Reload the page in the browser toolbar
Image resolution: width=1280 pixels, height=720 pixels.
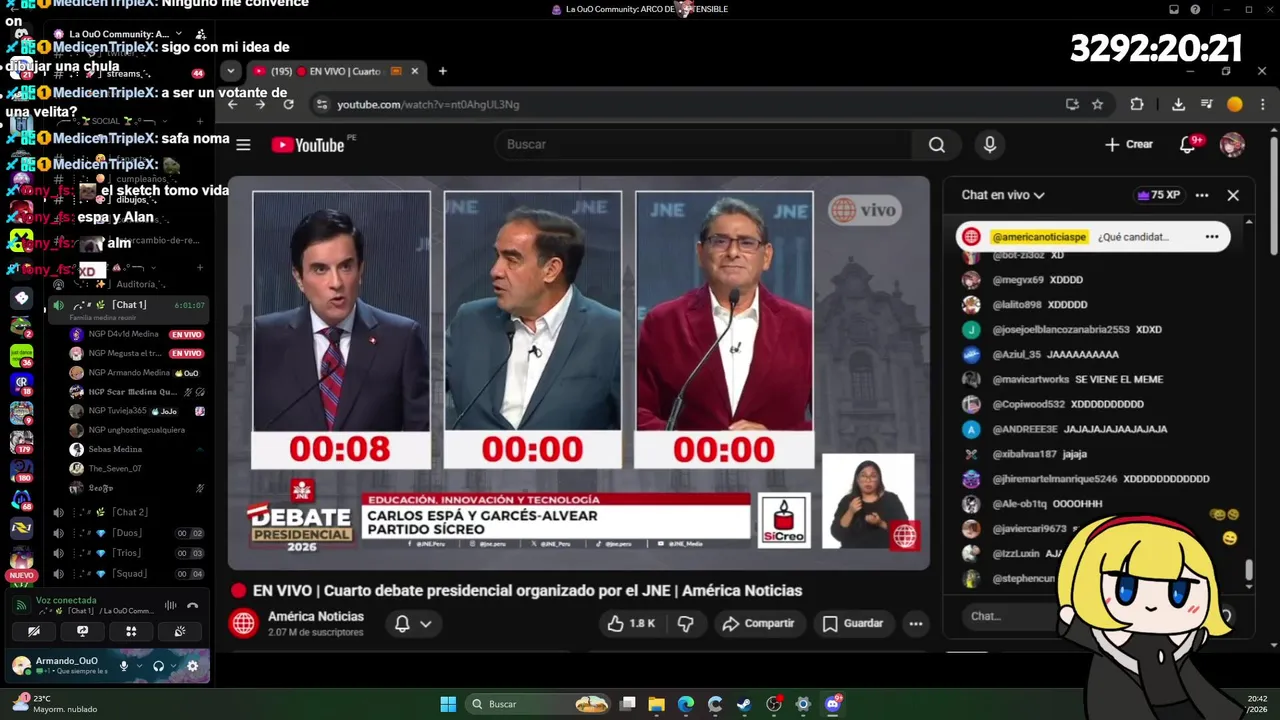(288, 104)
